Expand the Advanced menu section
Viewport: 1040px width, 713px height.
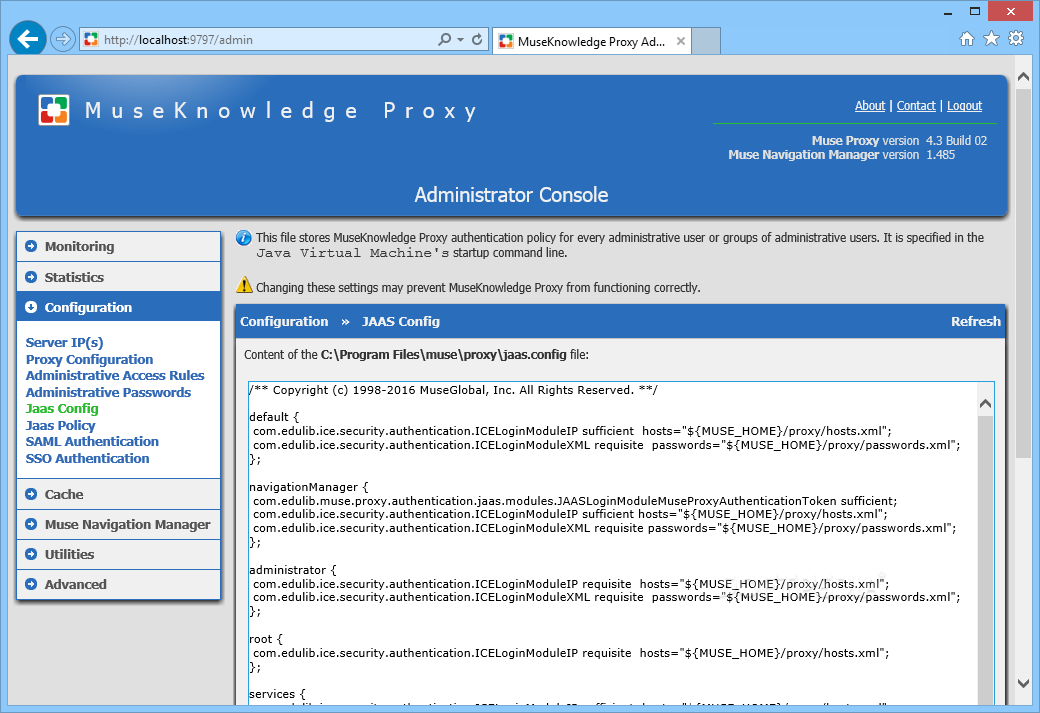click(x=119, y=584)
